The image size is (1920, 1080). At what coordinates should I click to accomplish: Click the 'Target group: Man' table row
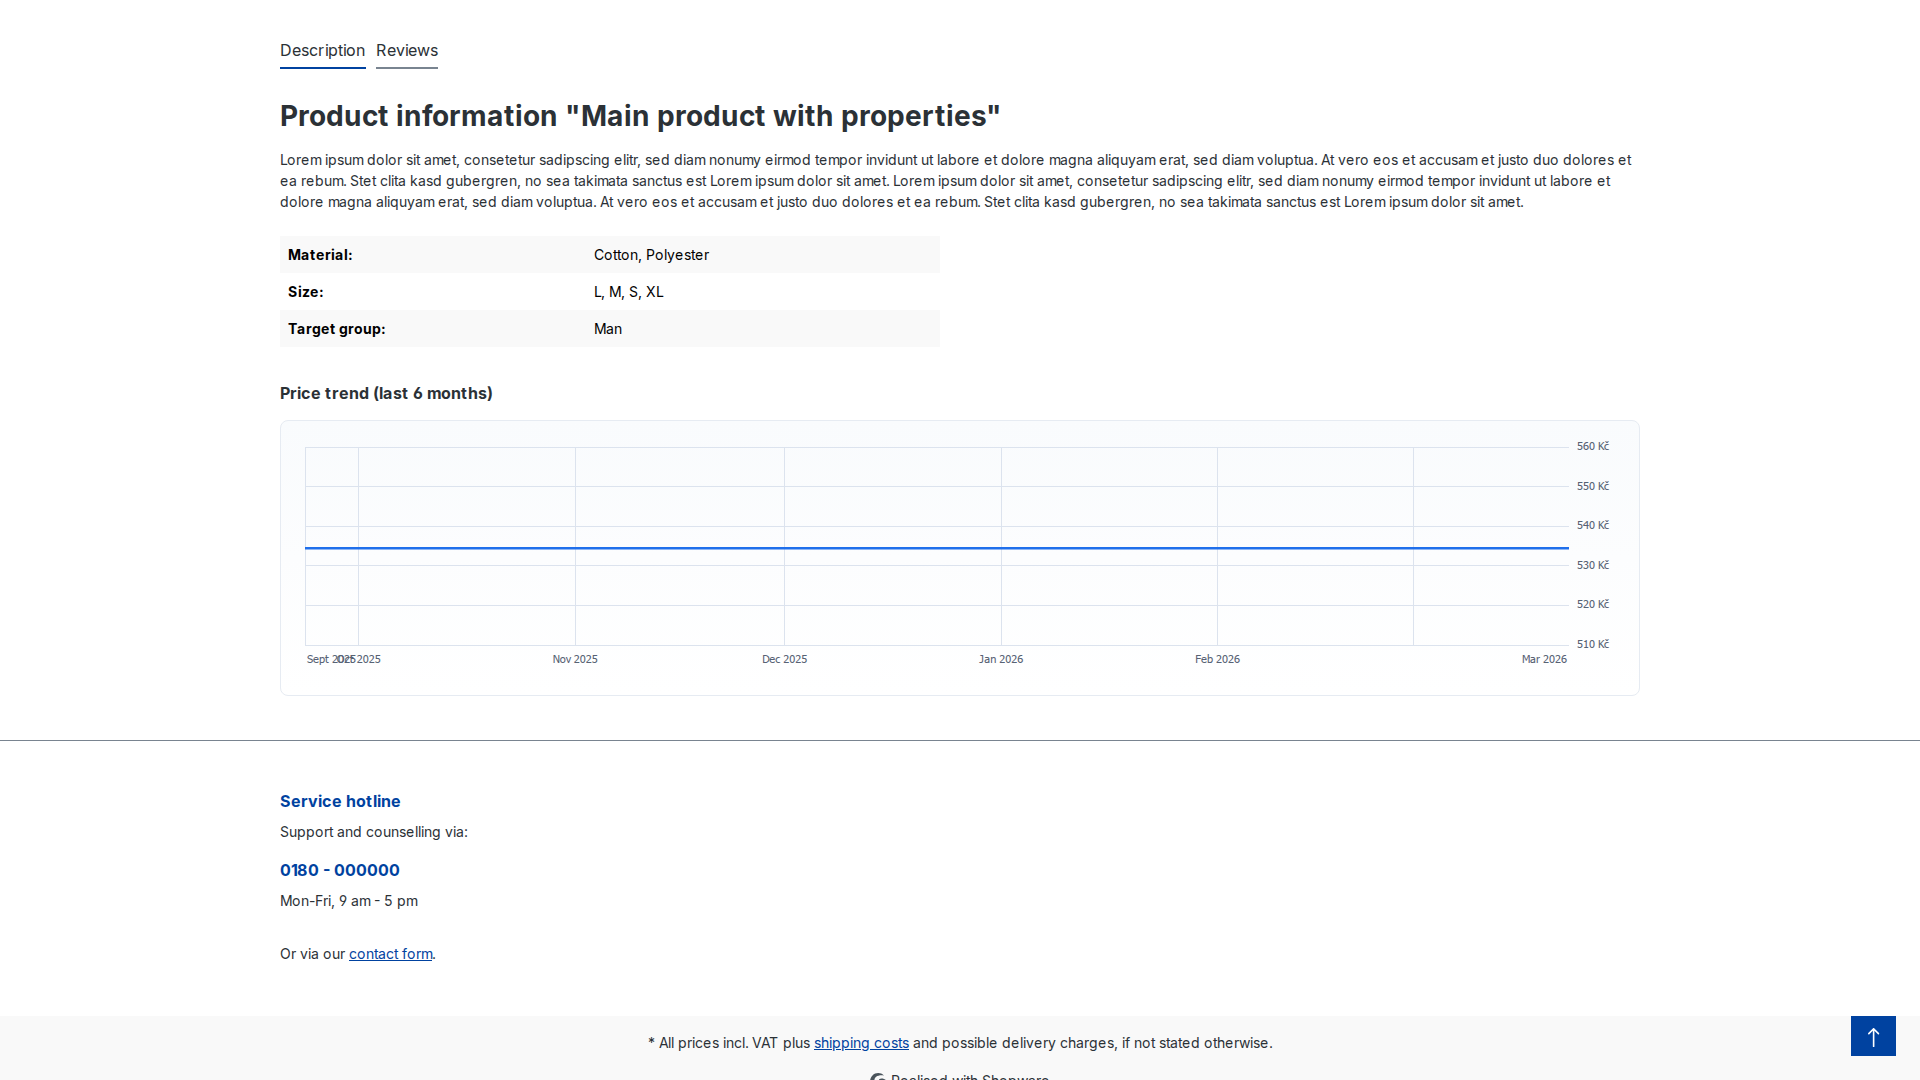tap(609, 329)
